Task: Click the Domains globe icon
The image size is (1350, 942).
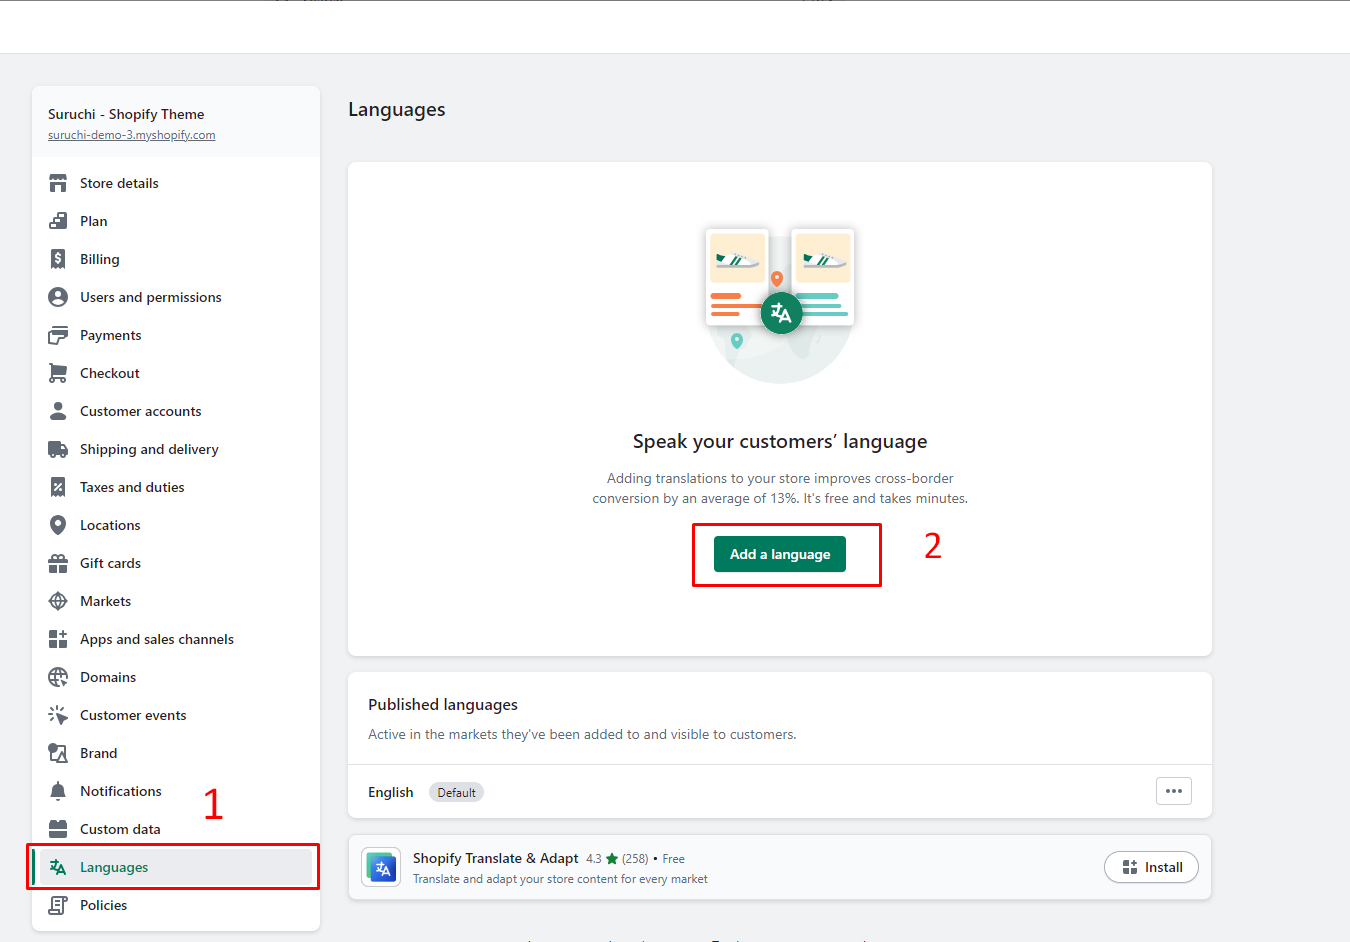Action: (x=58, y=677)
